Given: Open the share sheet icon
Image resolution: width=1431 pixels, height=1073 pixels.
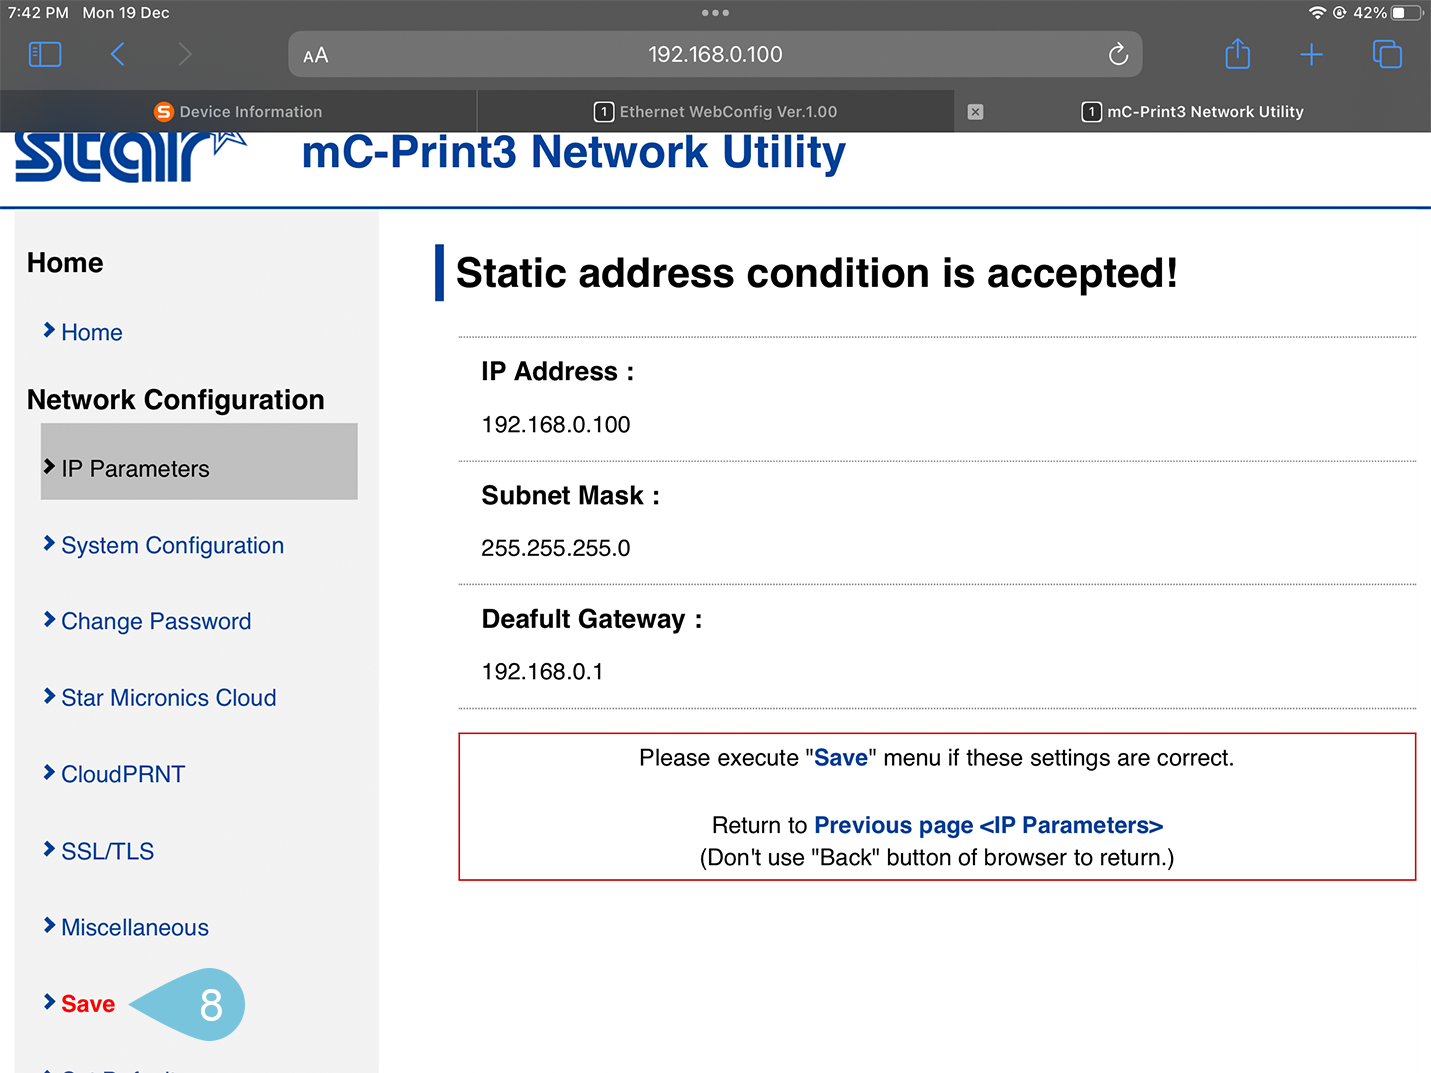Looking at the screenshot, I should [x=1237, y=54].
